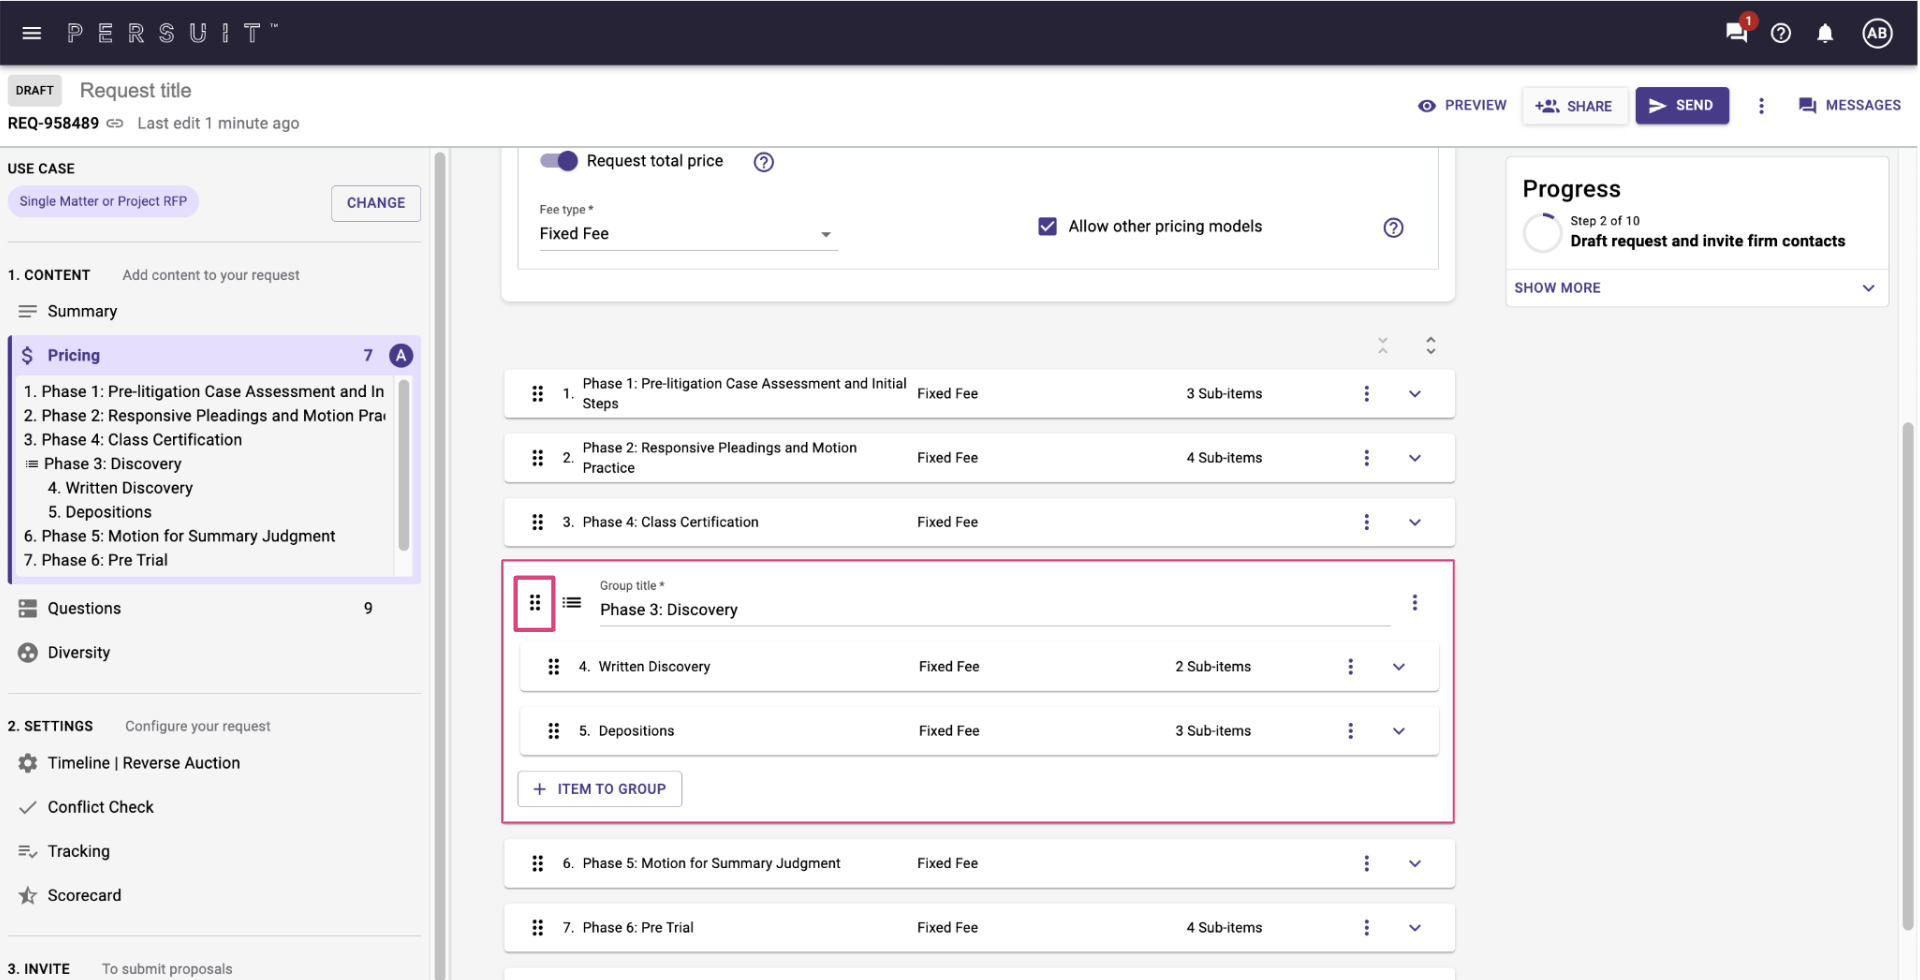Click the Preview button
Viewport: 1920px width, 980px height.
pos(1462,106)
